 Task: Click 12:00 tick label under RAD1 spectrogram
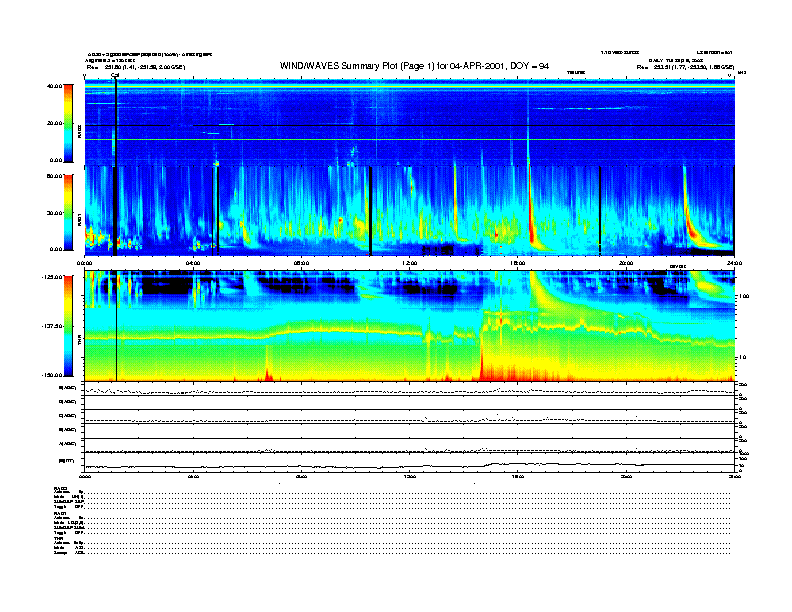point(409,263)
